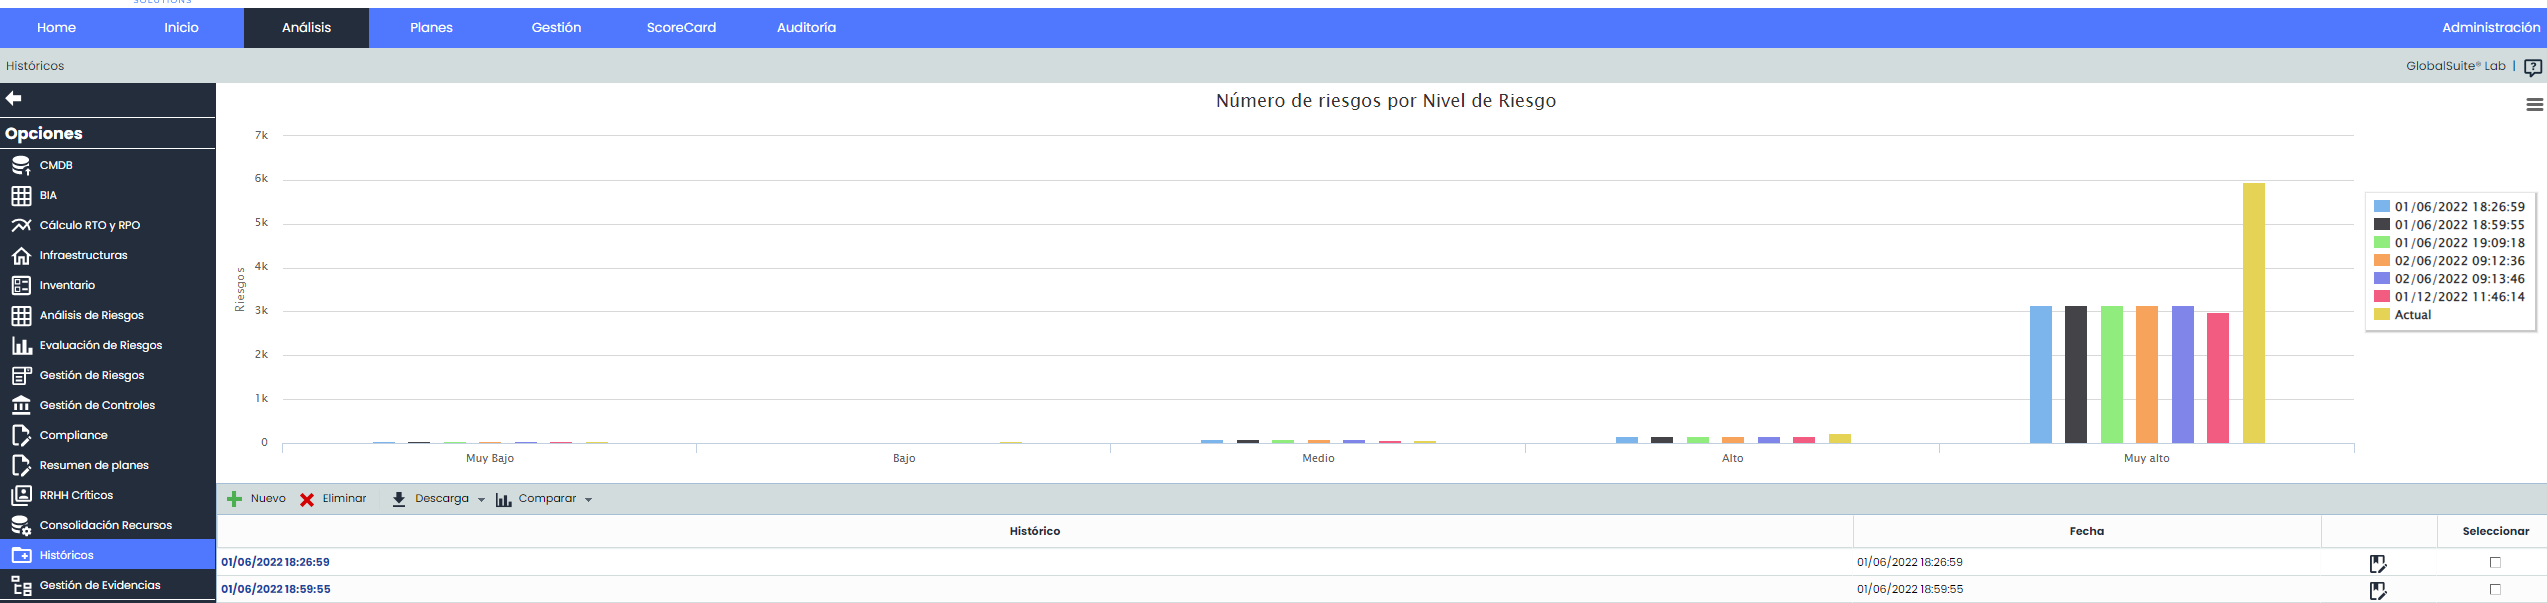
Task: Open the Comparar dropdown menu
Action: coord(547,499)
